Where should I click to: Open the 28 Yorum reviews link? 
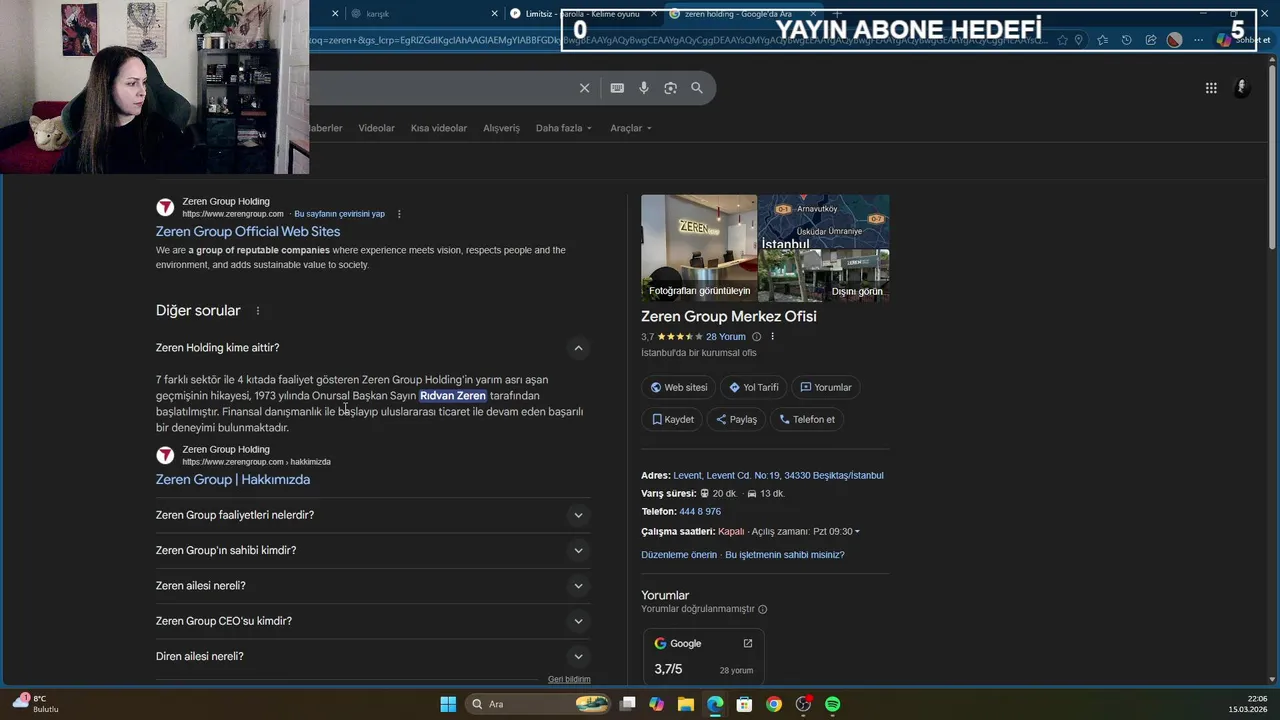726,337
